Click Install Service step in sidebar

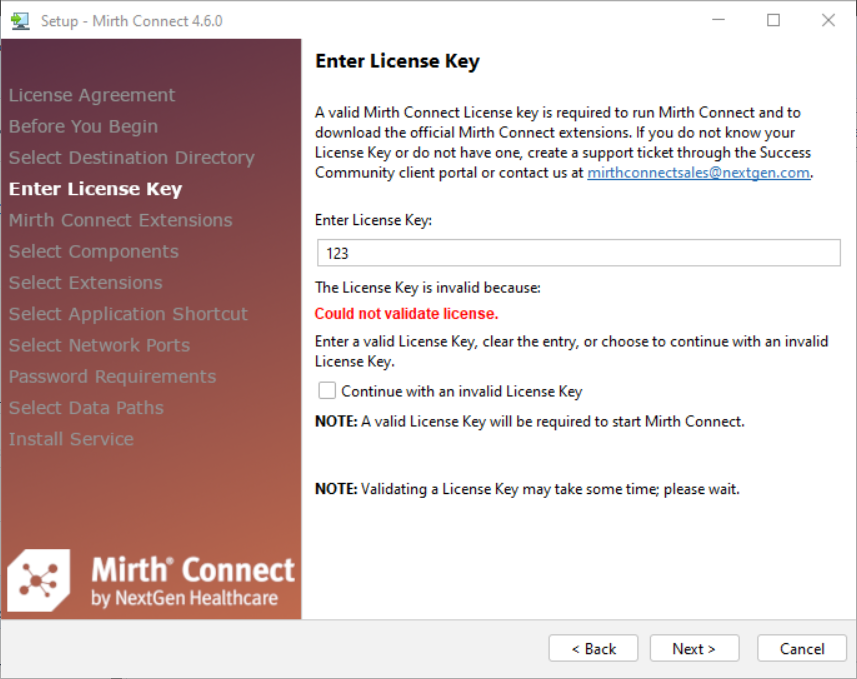click(x=71, y=439)
